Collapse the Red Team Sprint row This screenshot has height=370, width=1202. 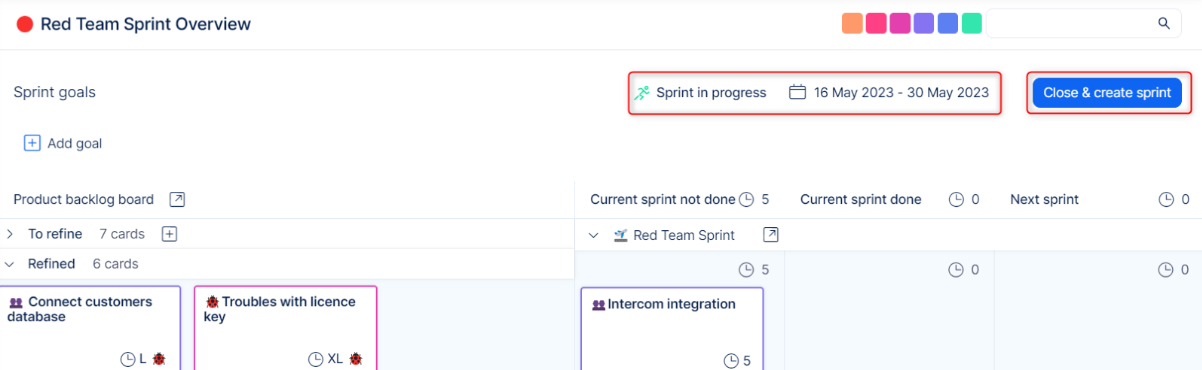click(594, 235)
